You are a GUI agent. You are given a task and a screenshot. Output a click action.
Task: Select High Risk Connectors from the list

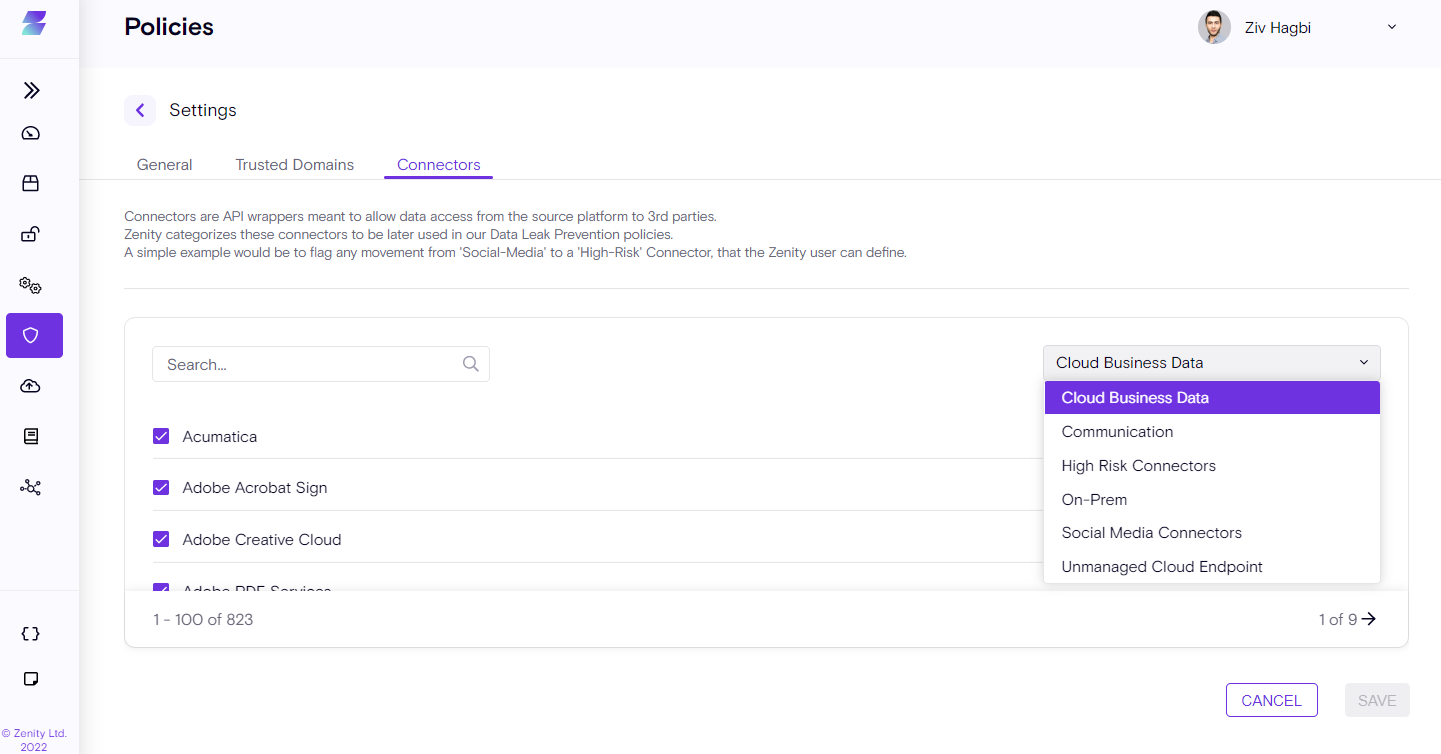1138,466
